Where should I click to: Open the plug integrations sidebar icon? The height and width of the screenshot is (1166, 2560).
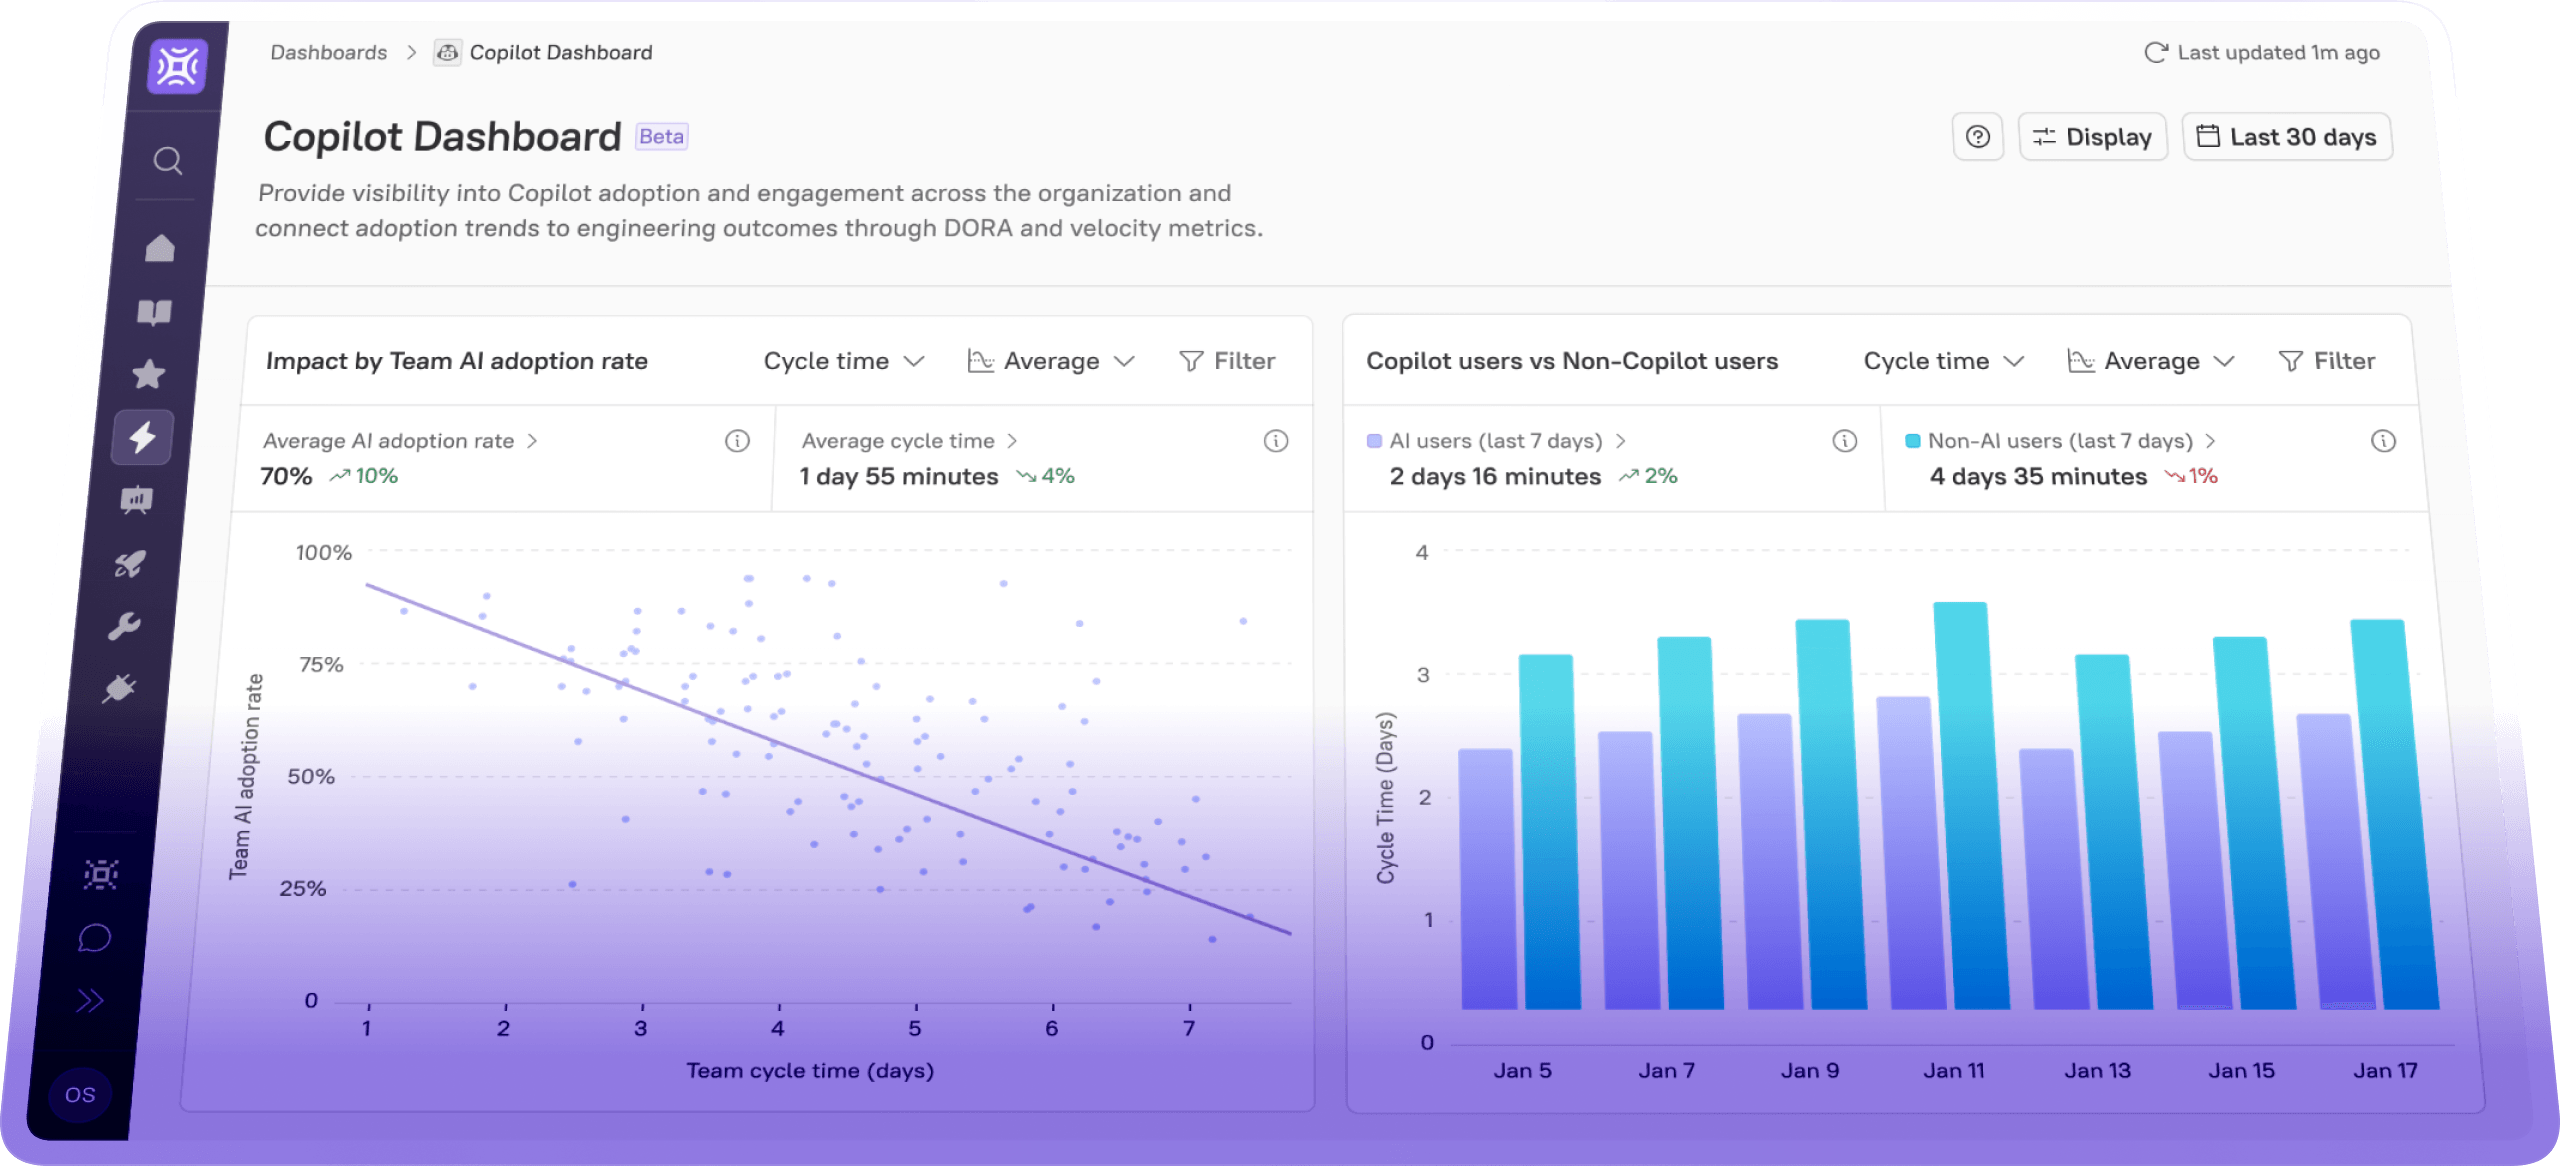pos(119,689)
